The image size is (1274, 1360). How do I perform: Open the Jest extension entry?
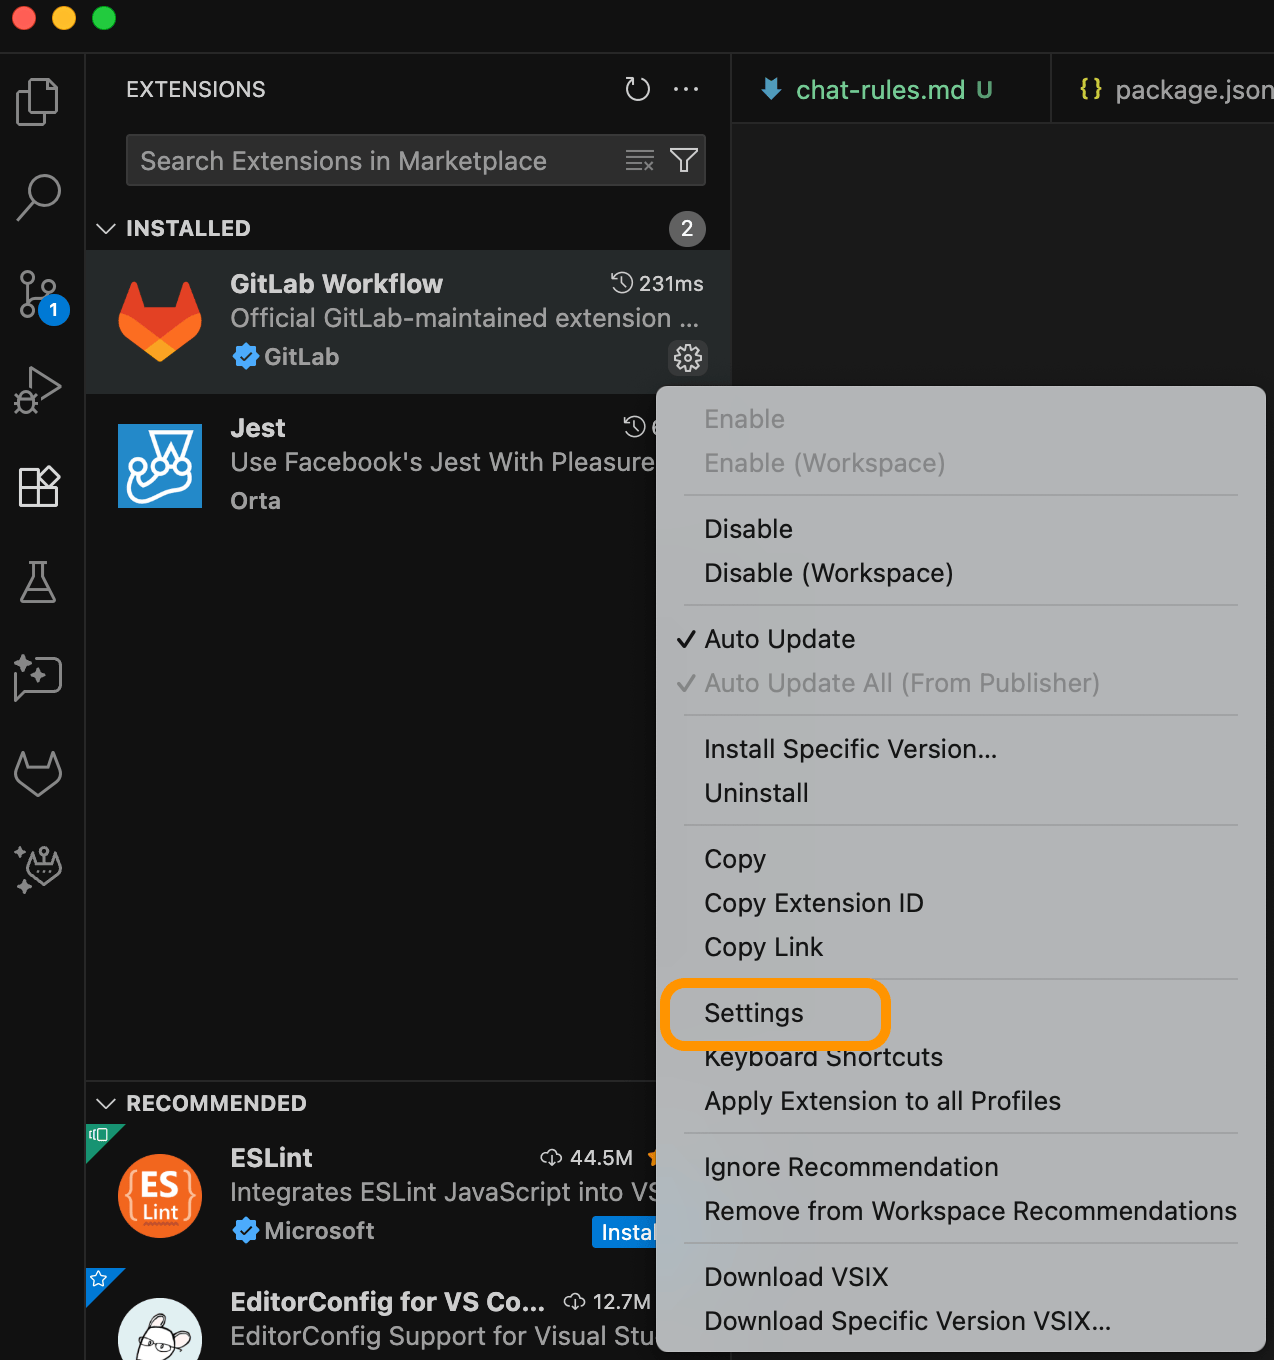(371, 466)
